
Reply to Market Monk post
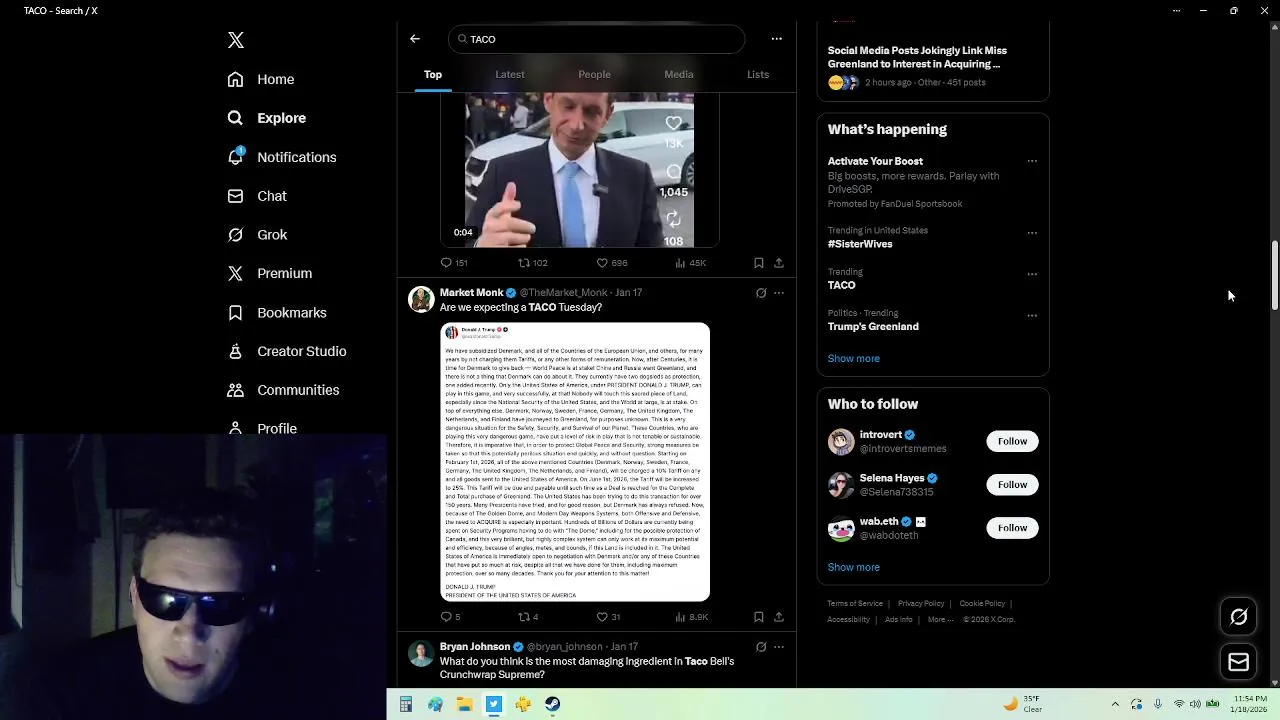tap(450, 617)
